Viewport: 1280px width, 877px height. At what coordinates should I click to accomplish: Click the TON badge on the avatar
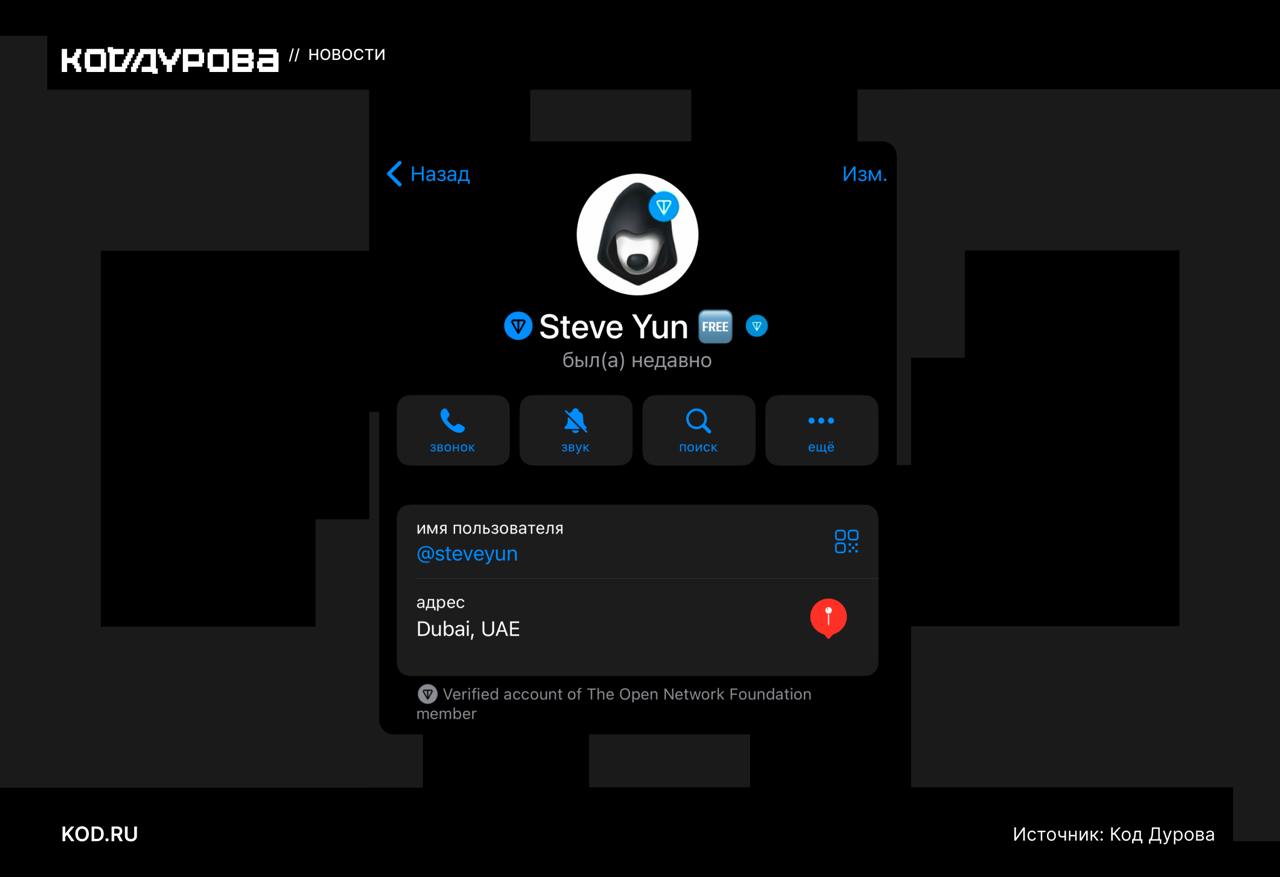pos(664,207)
